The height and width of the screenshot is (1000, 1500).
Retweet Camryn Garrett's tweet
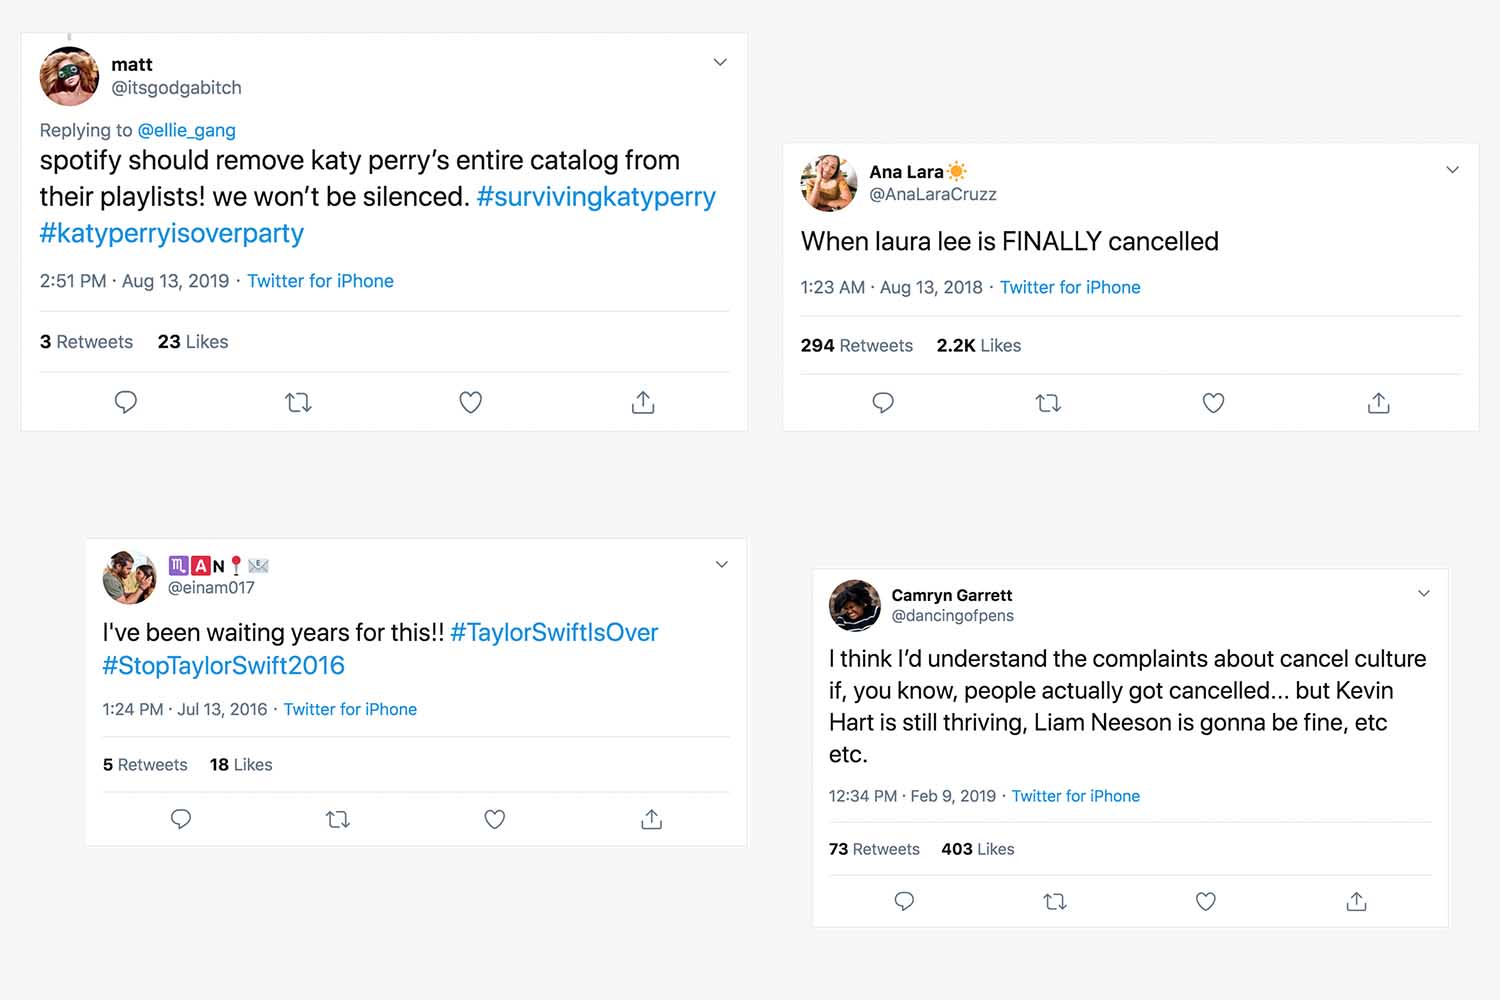(1055, 902)
